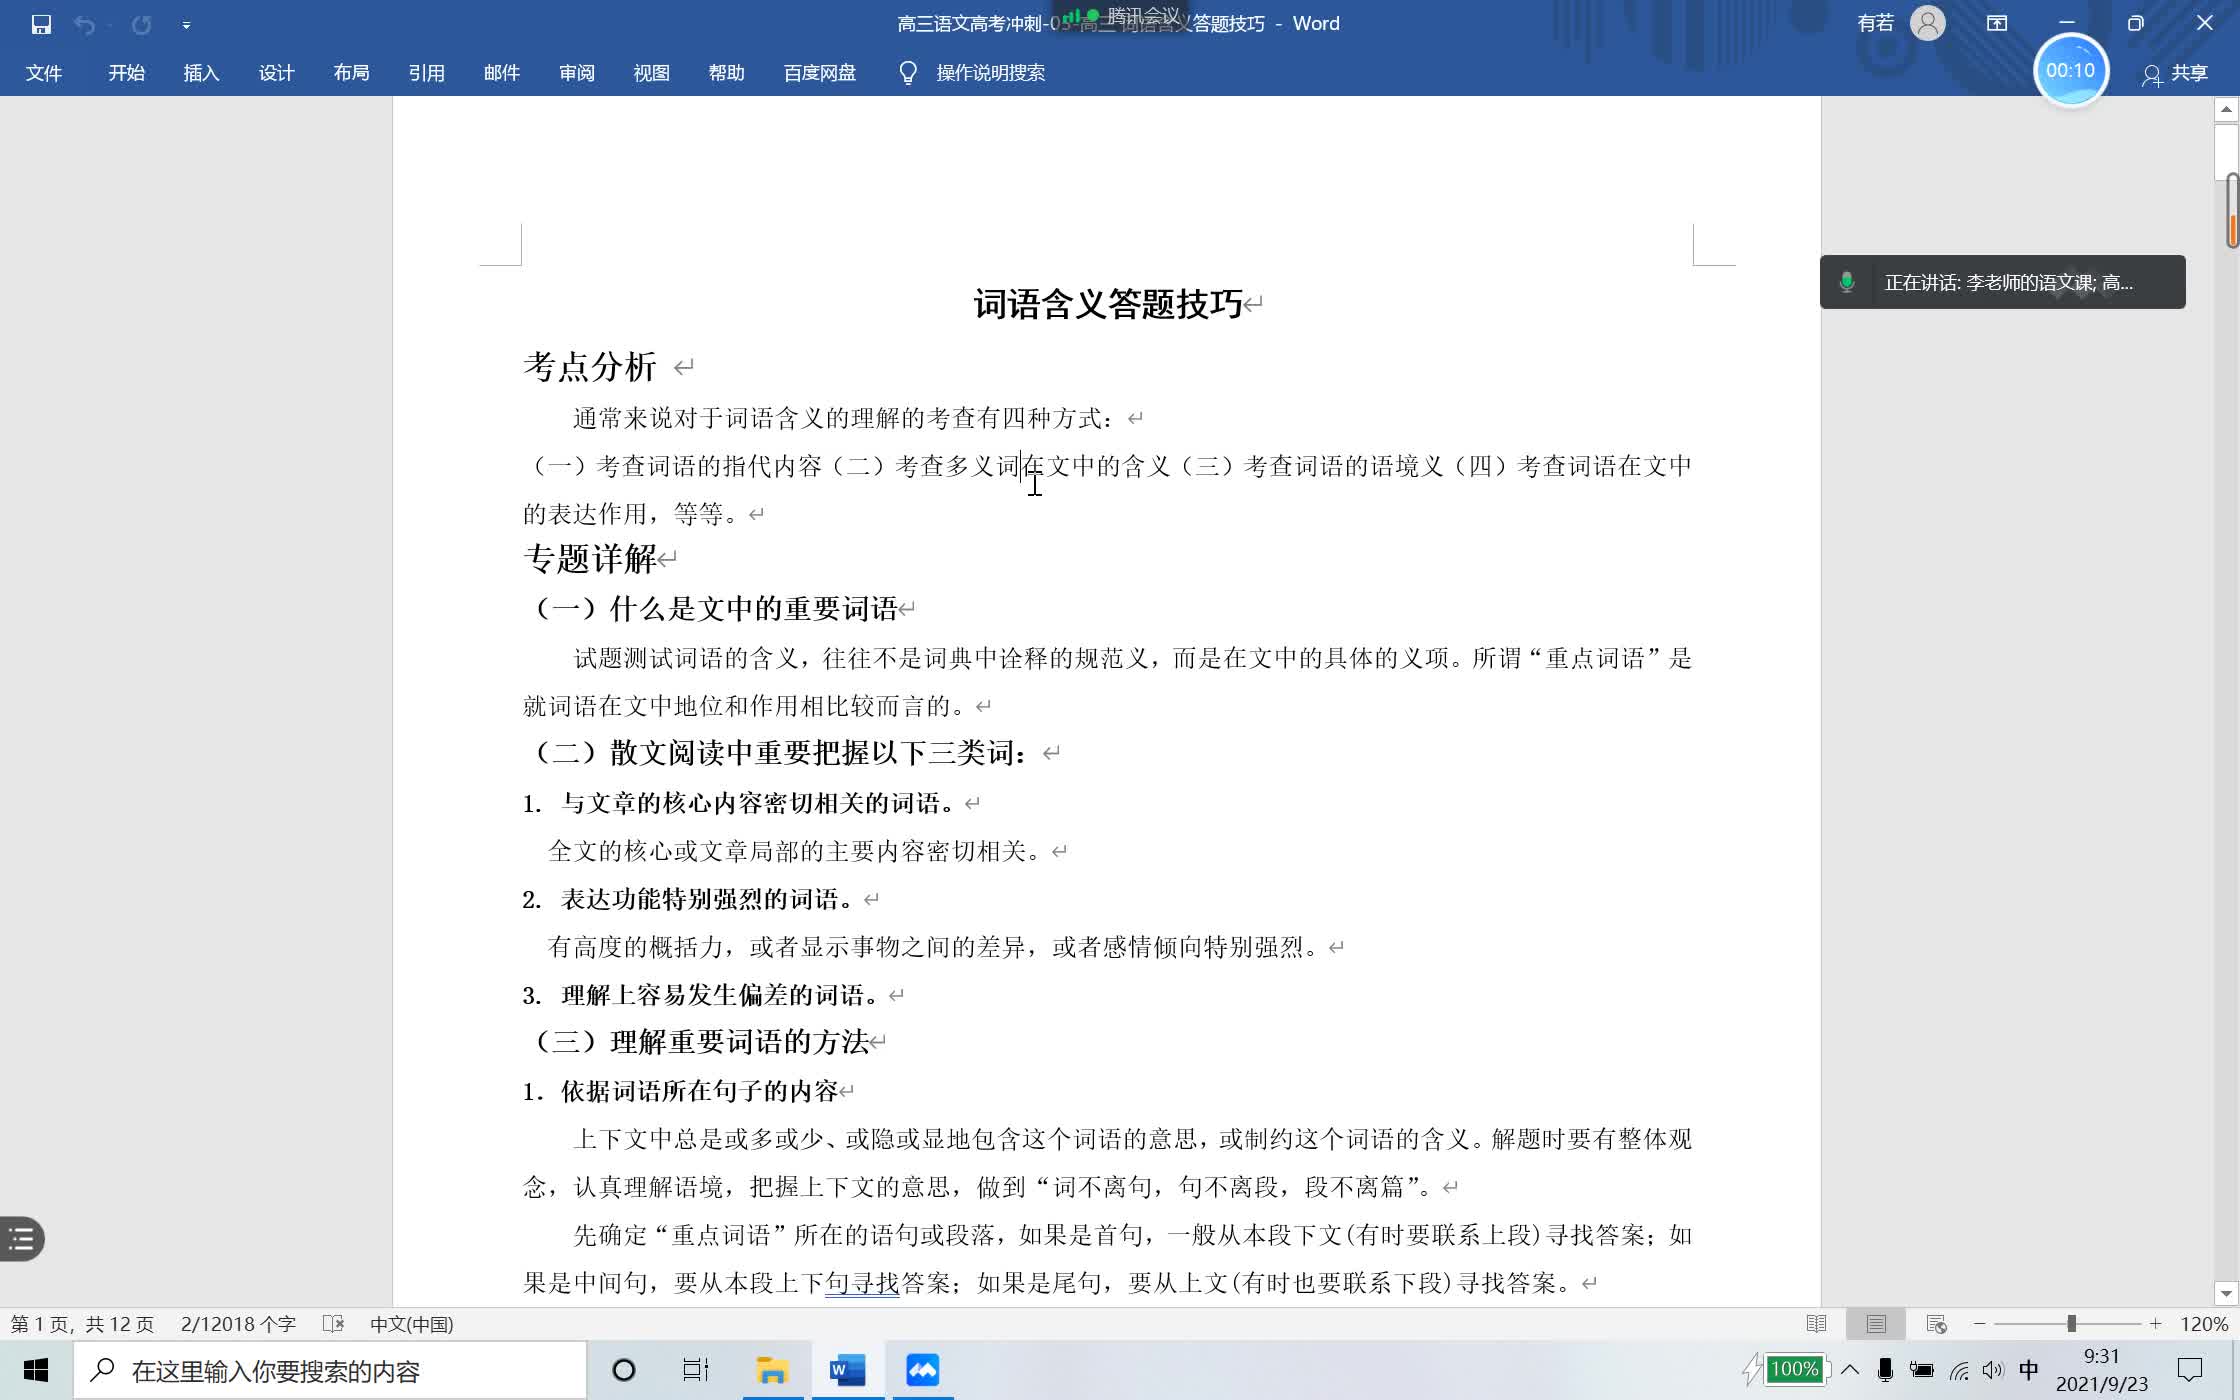This screenshot has height=1400, width=2240.
Task: Open word count 2/12018 个字 in status bar
Action: coord(238,1324)
